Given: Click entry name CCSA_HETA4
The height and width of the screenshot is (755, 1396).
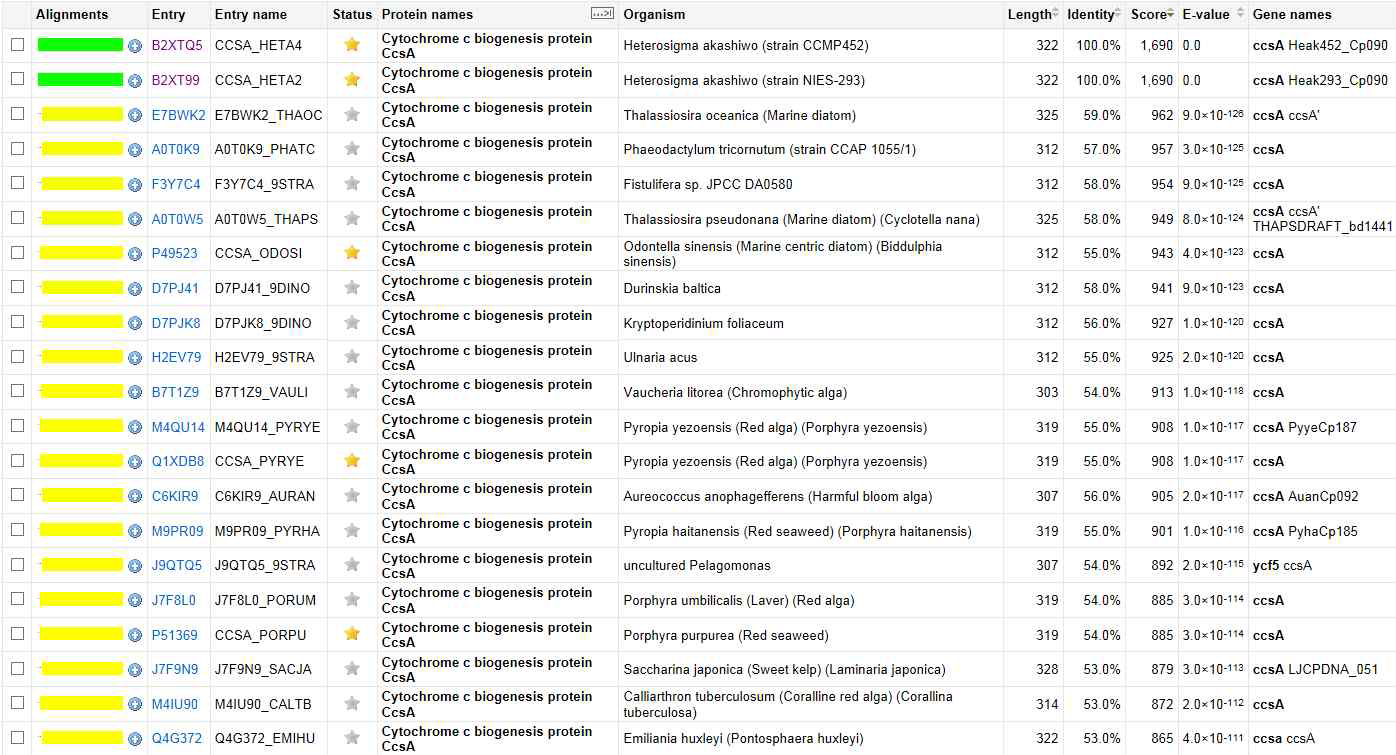Looking at the screenshot, I should pos(258,45).
